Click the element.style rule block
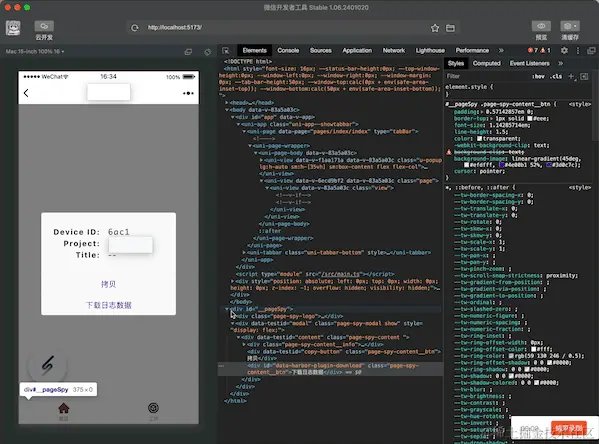Viewport: 599px width, 444px height. click(x=518, y=91)
